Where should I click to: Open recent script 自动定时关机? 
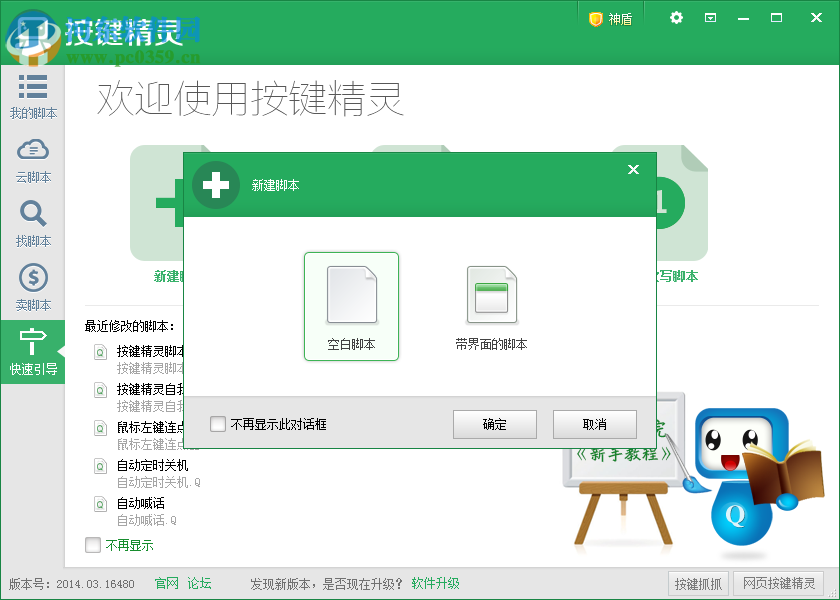point(153,465)
